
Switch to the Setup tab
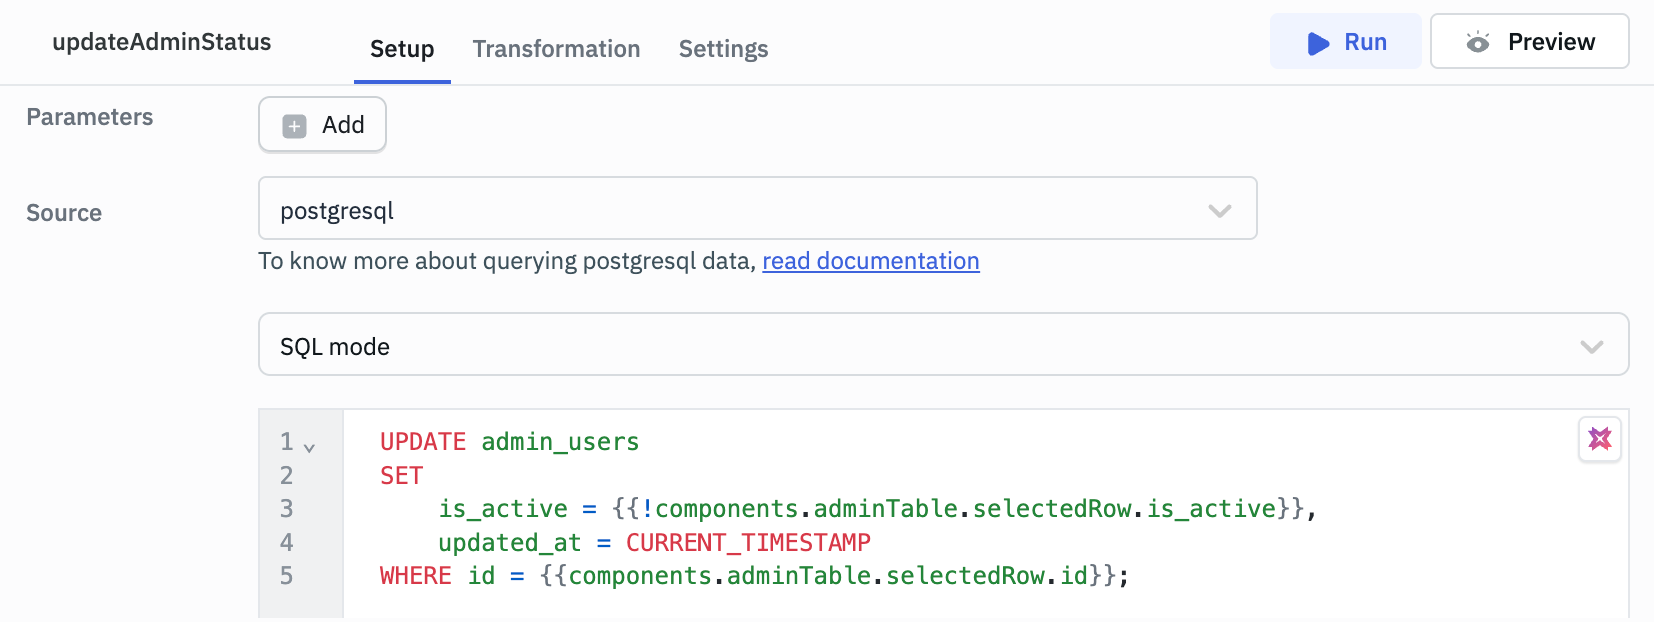point(402,49)
